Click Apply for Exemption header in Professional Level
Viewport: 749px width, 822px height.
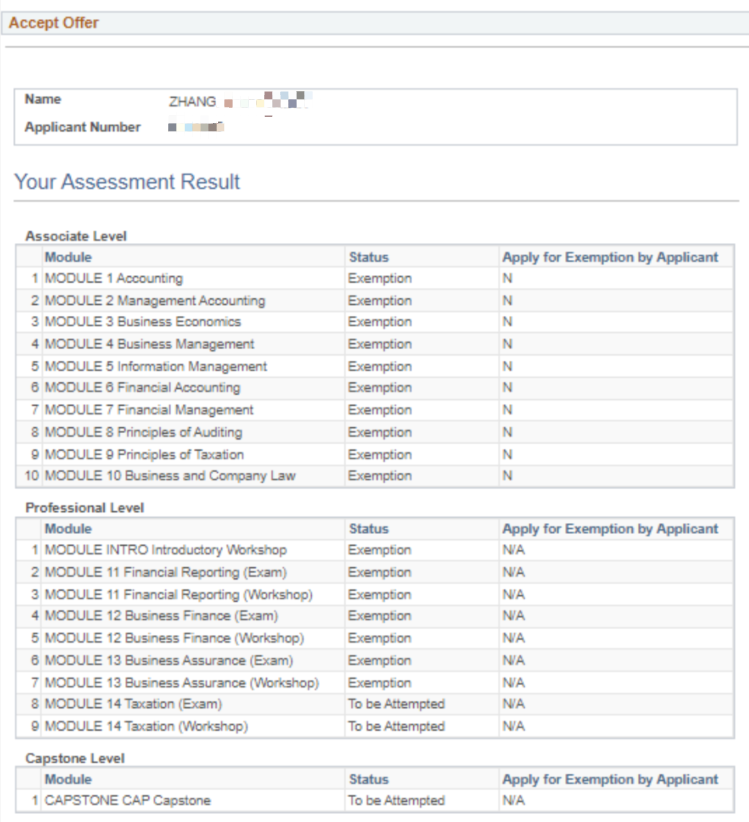coord(610,529)
